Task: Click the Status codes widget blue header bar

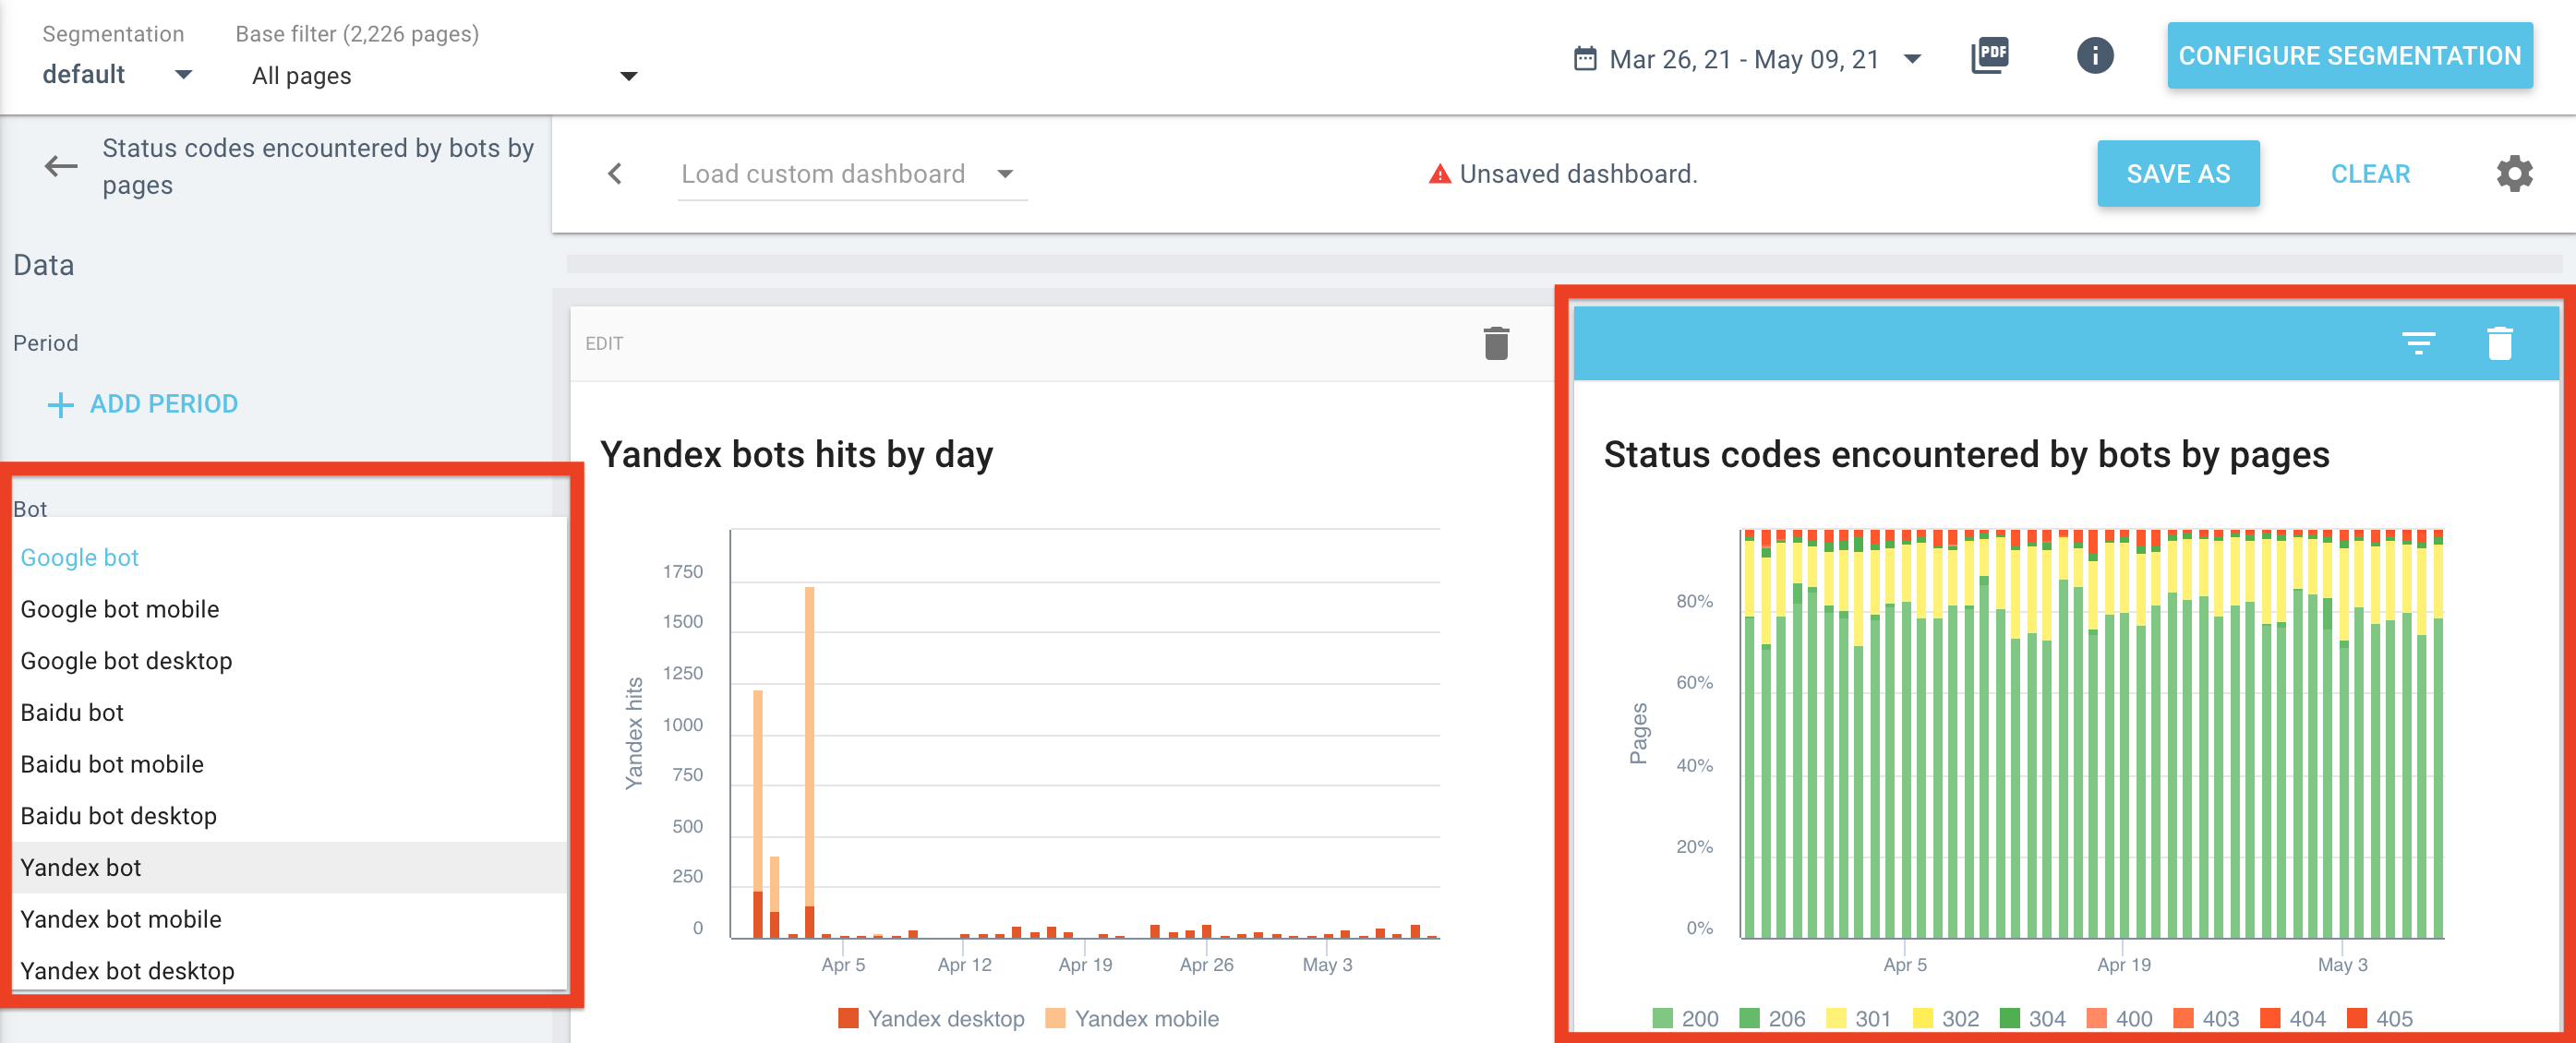Action: [x=2065, y=343]
